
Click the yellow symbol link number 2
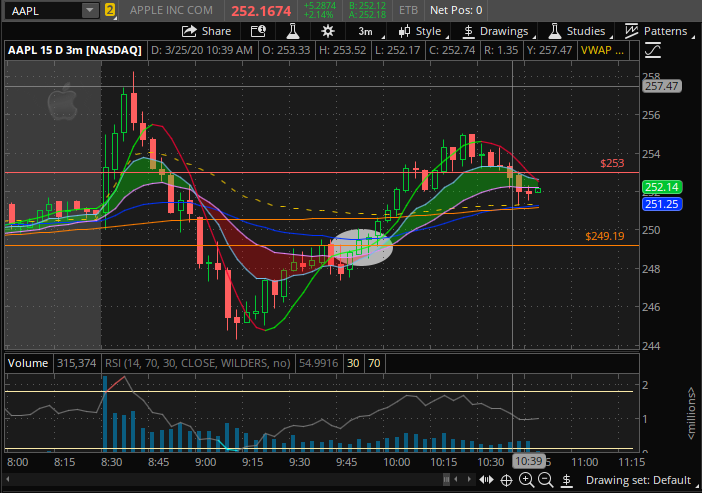[x=110, y=10]
